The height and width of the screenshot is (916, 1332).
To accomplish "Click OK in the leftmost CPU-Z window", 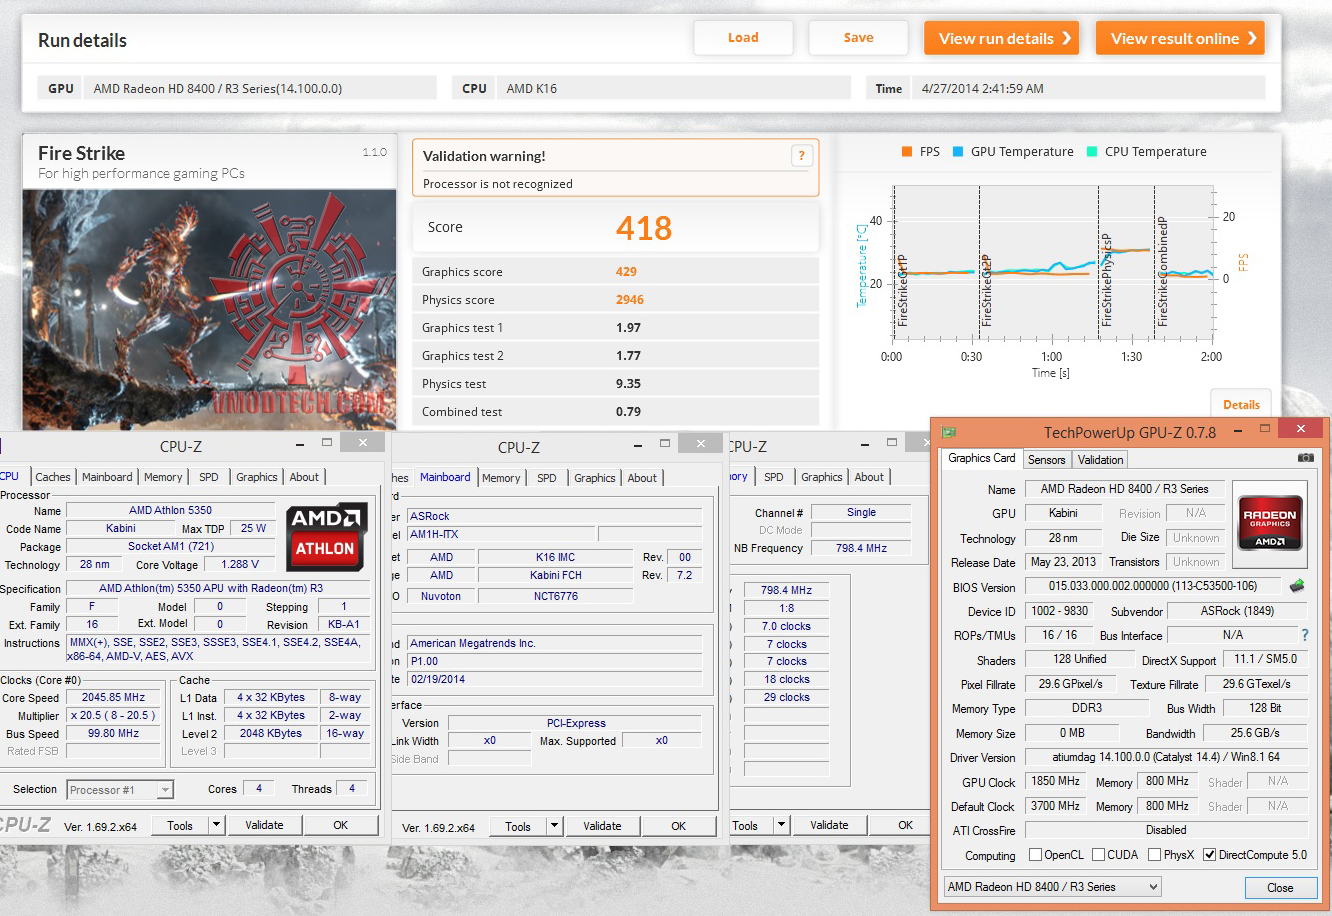I will coord(341,825).
